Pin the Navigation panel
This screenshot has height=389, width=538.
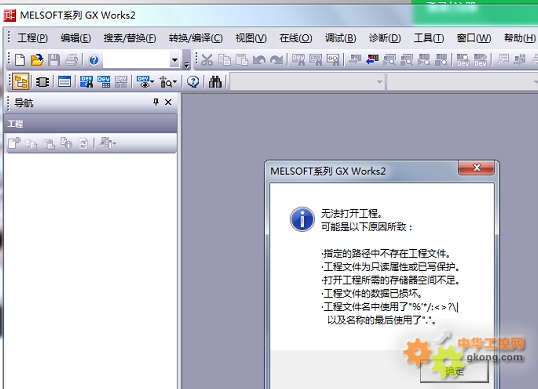pos(156,102)
